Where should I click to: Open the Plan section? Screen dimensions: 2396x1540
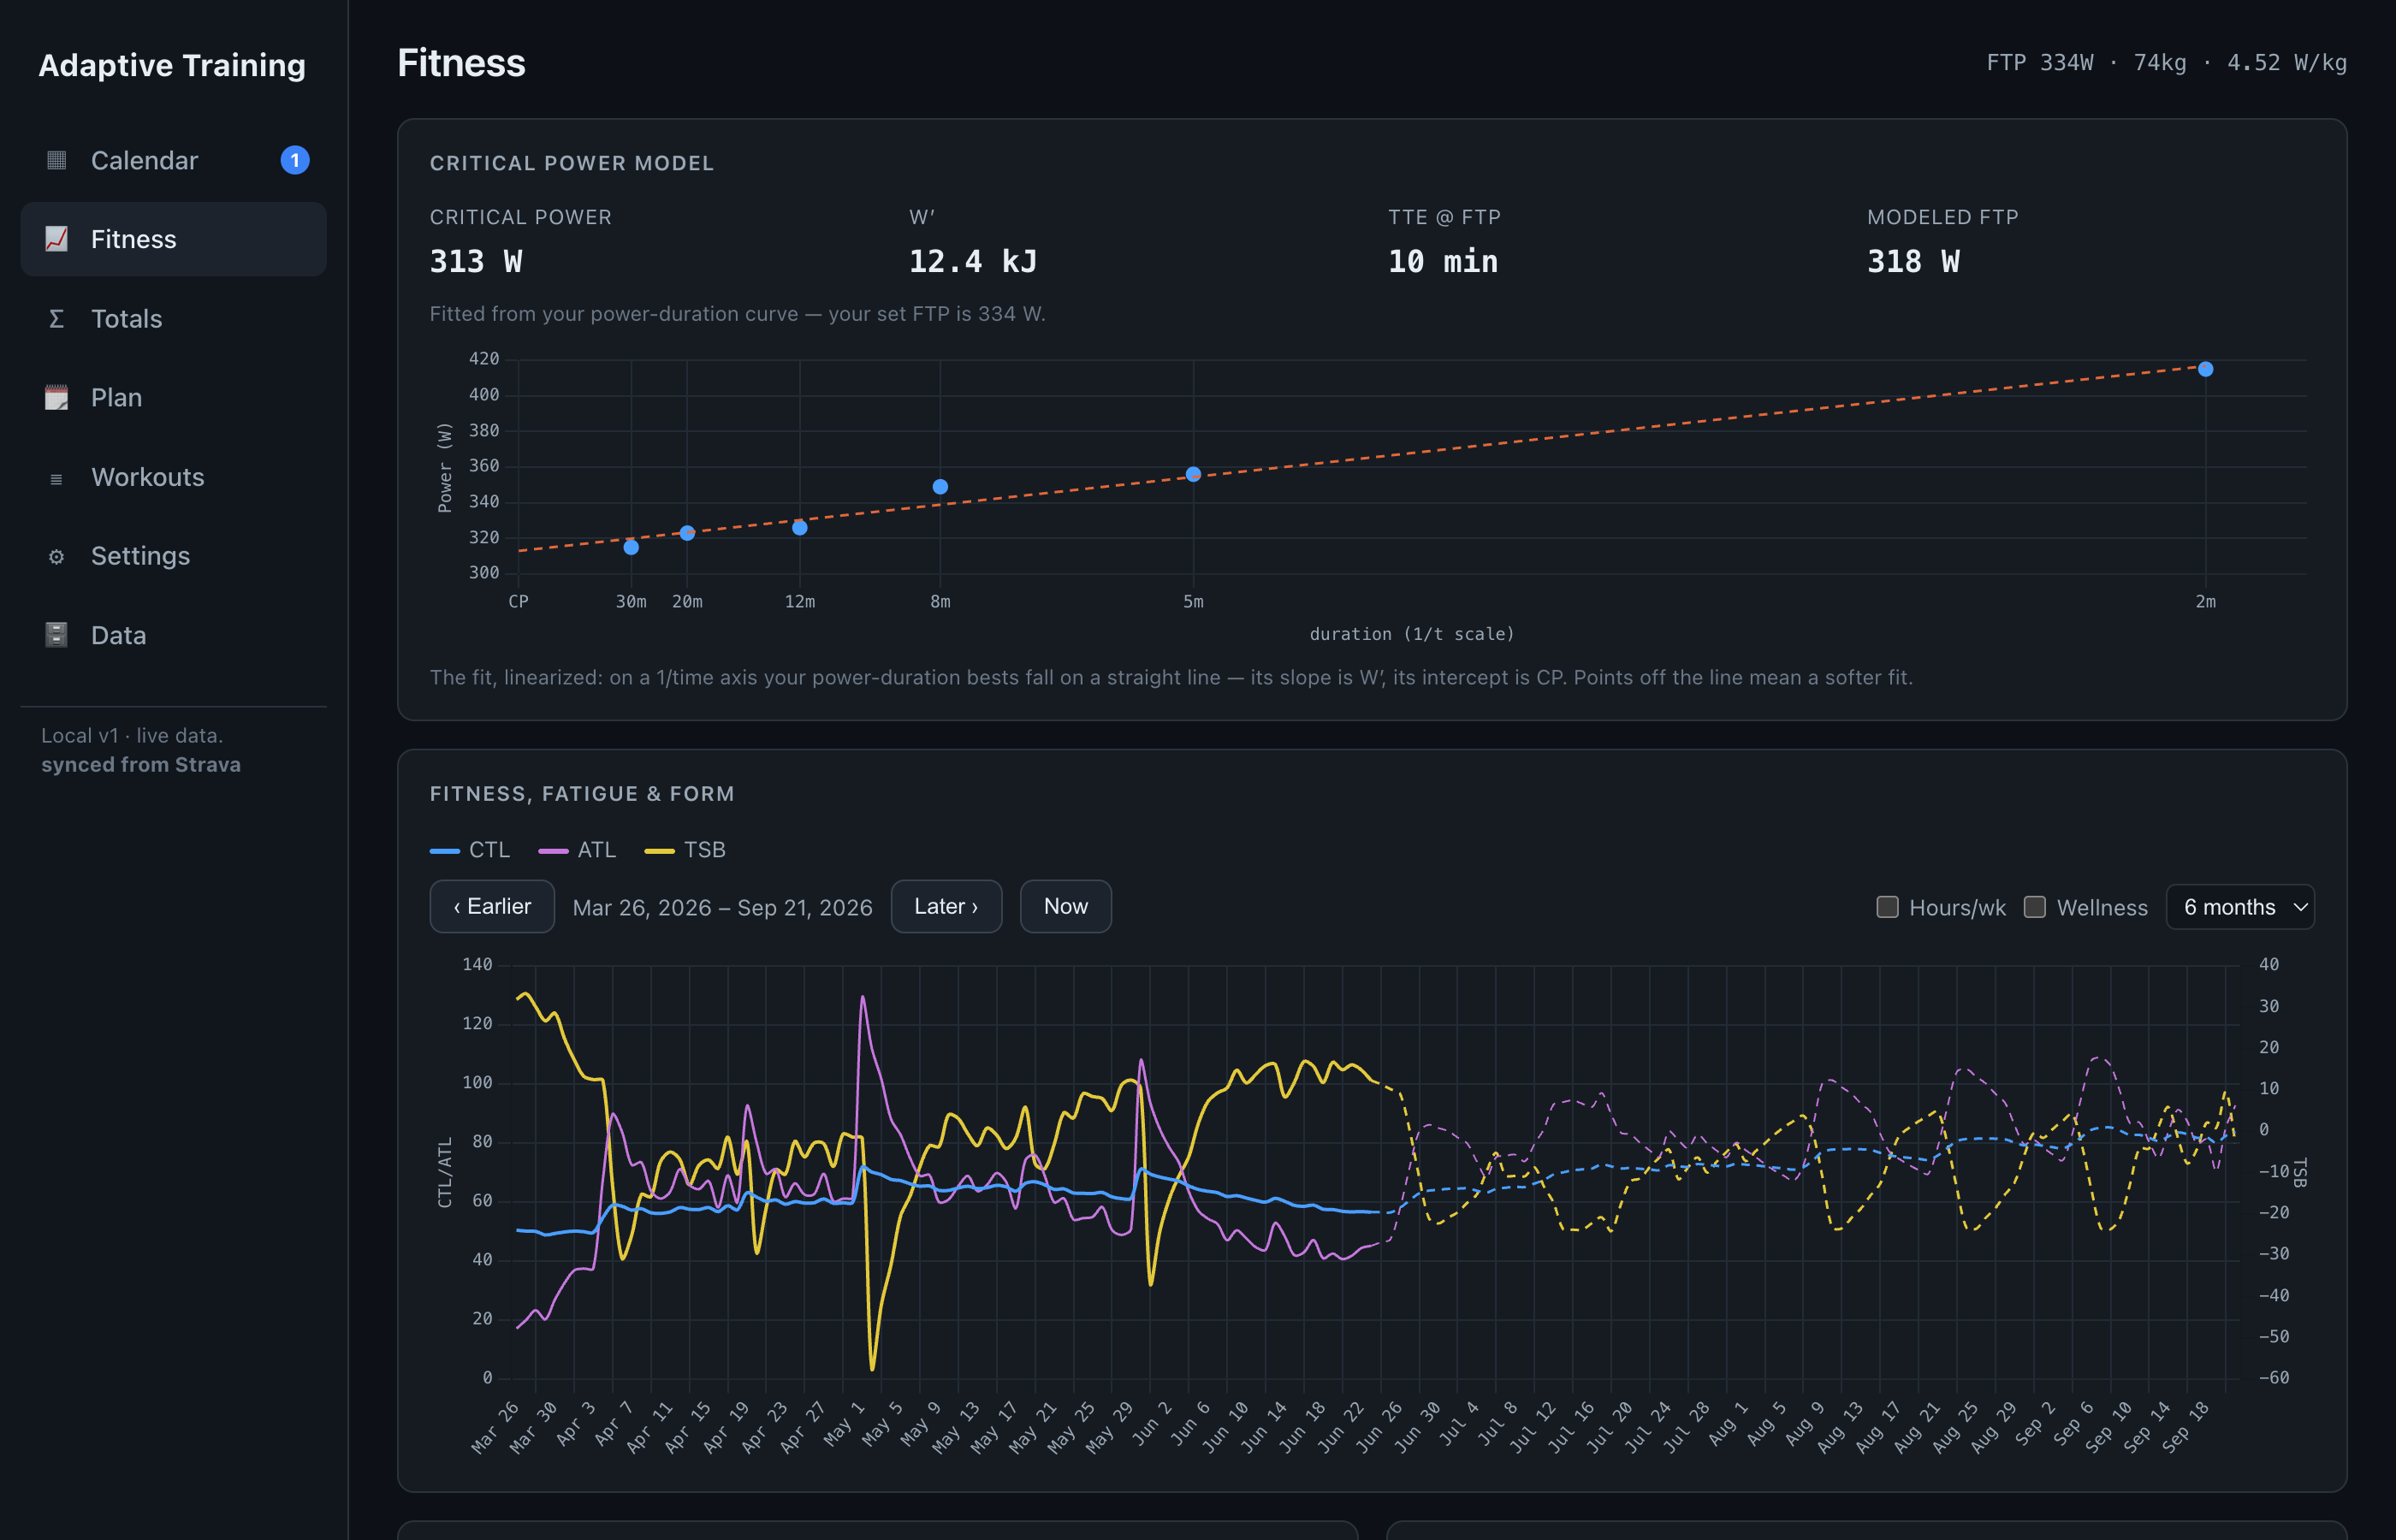tap(173, 397)
